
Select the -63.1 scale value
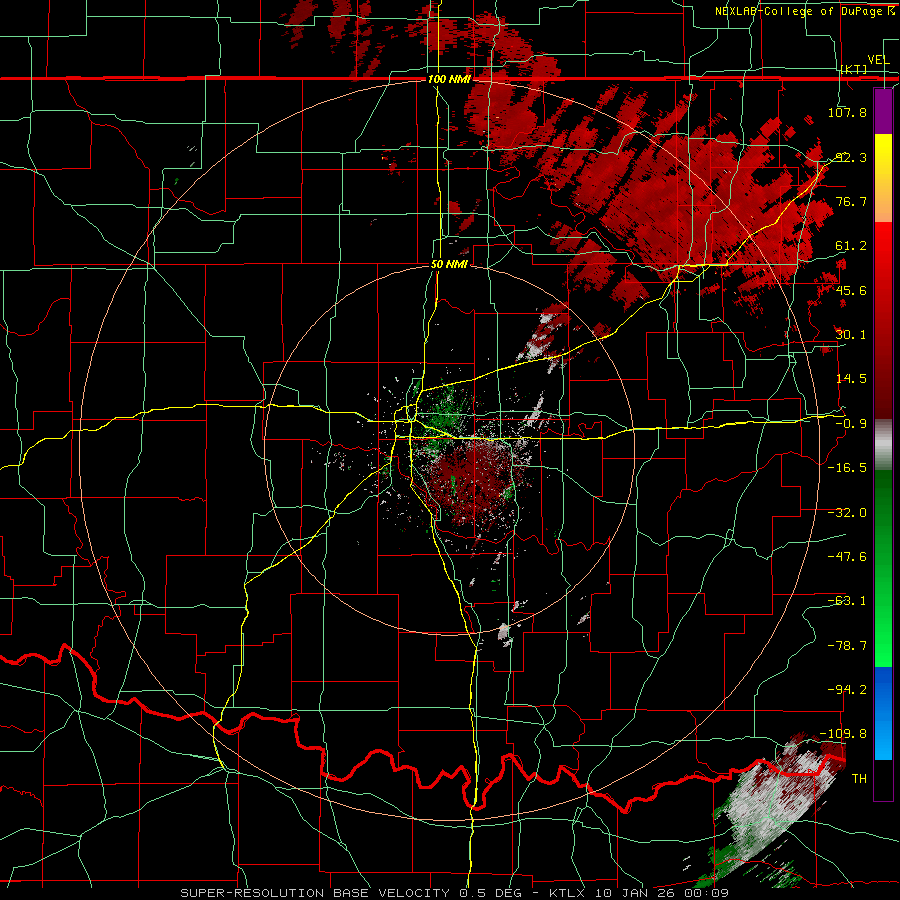pos(847,601)
